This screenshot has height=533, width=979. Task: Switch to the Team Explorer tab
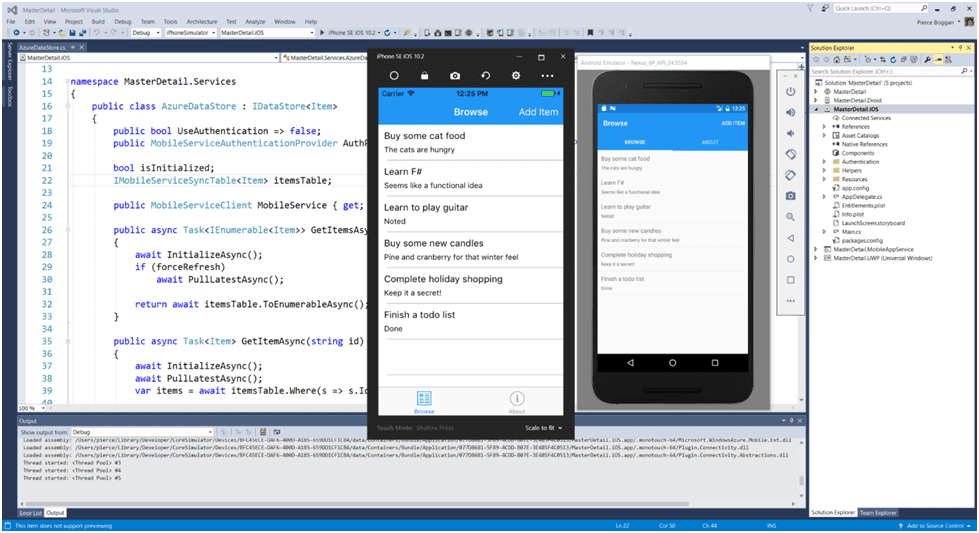tap(879, 512)
